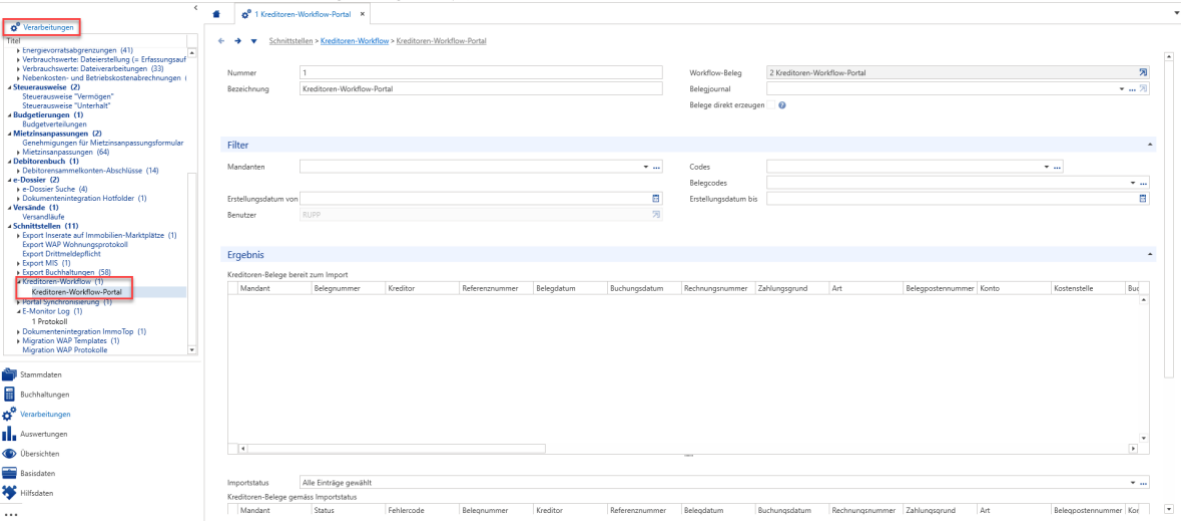The image size is (1181, 521).
Task: Open the Belegcodes dropdown arrow
Action: click(1132, 182)
